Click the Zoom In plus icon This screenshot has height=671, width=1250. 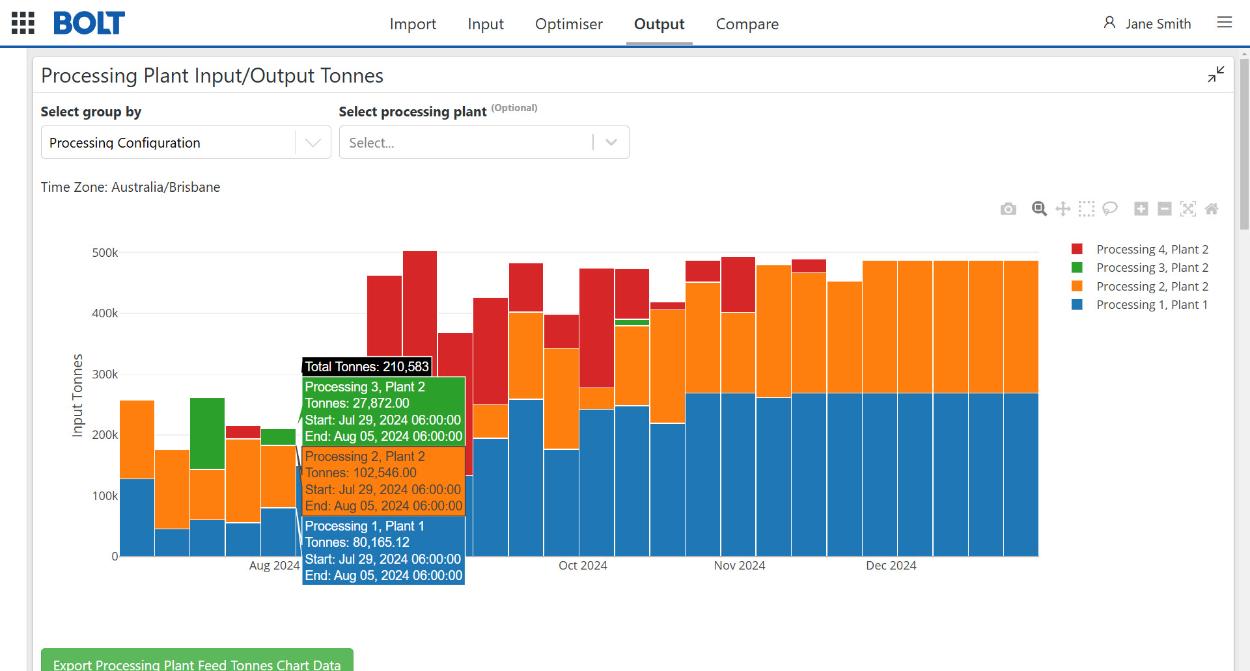coord(1141,209)
